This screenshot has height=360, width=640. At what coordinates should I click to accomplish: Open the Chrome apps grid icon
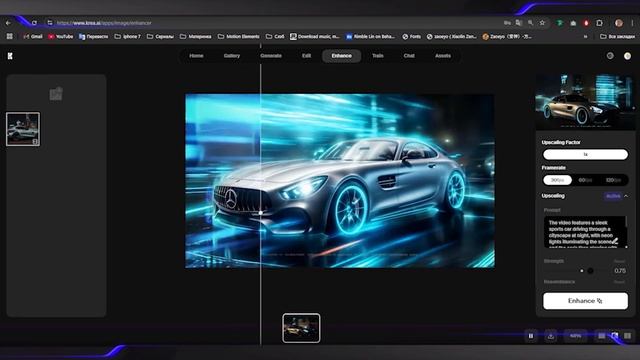[9, 36]
